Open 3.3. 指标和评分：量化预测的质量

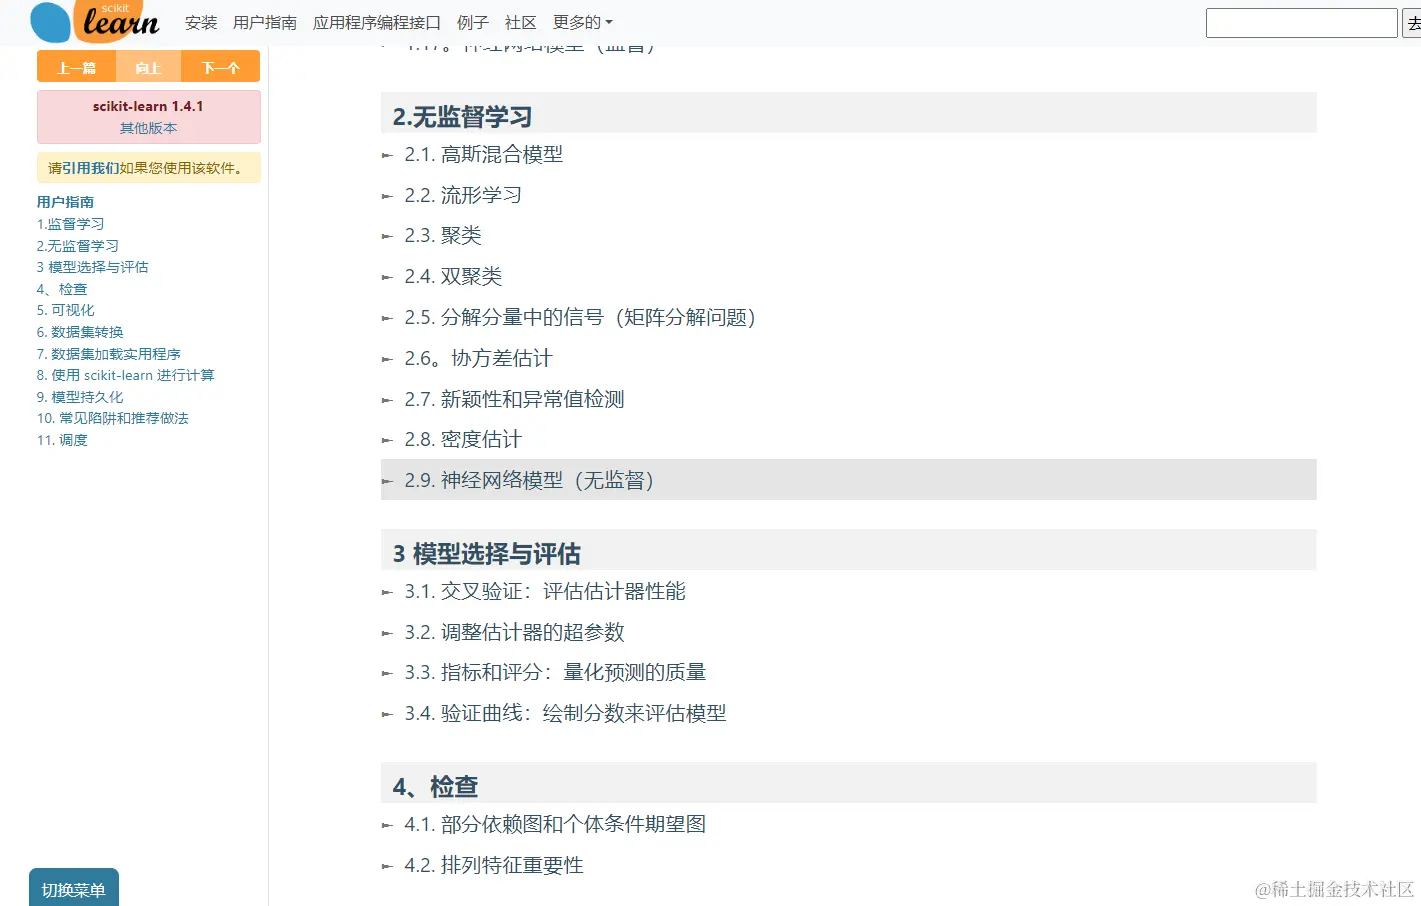555,672
